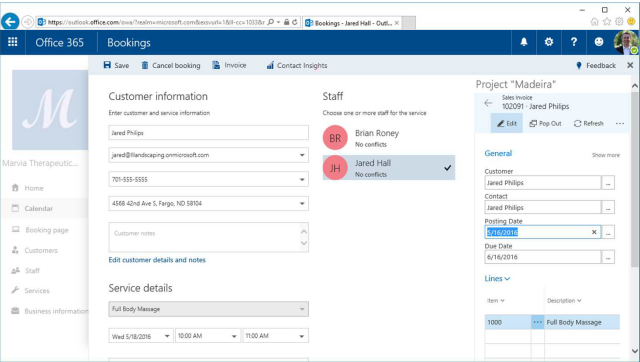Open Business information in sidebar
Screen dimensions: 640x362
[x=49, y=311]
